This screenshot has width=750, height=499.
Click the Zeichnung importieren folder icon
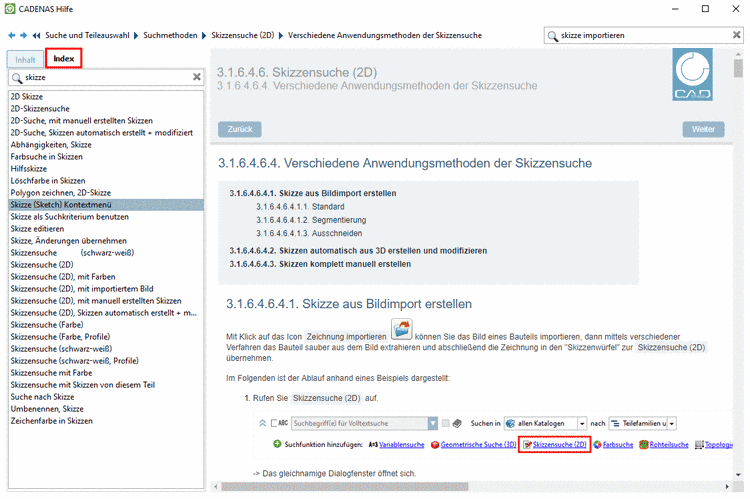click(402, 329)
